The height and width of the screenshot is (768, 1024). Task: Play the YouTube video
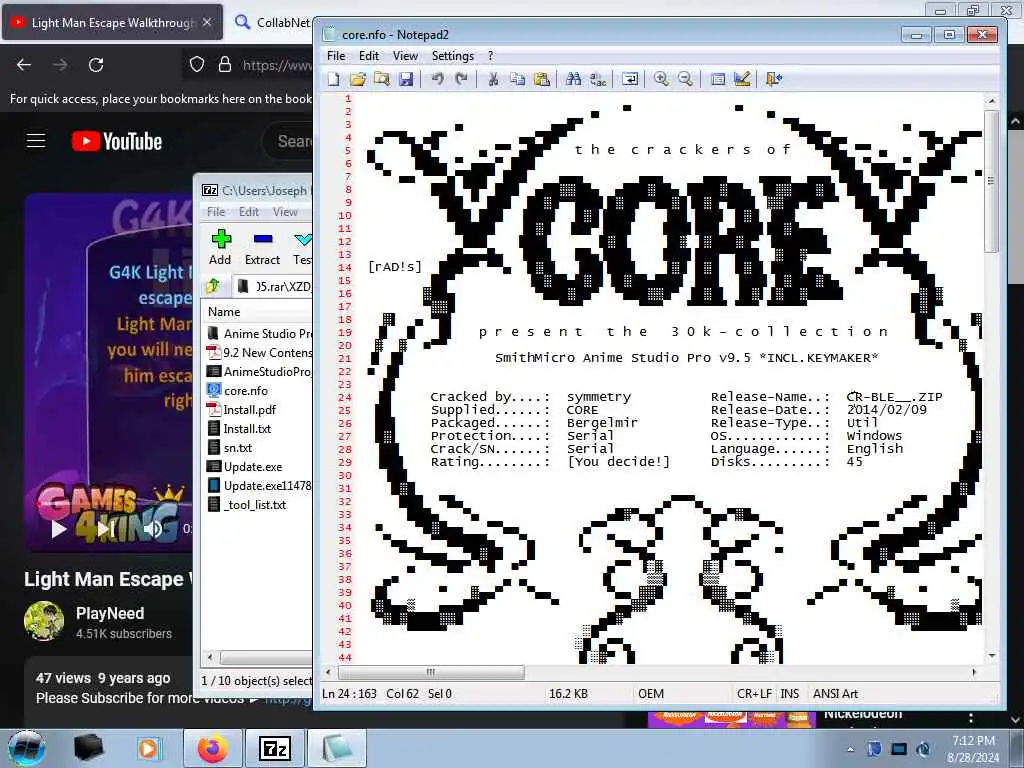[x=59, y=528]
